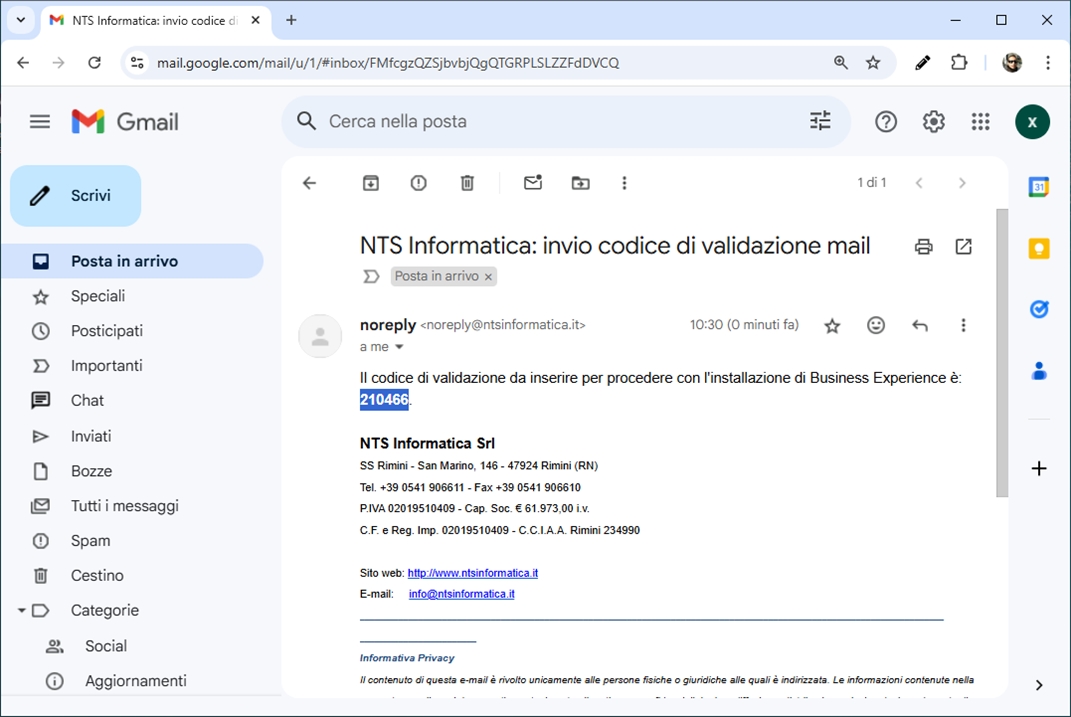
Task: Click the Gmail logo
Action: (125, 122)
